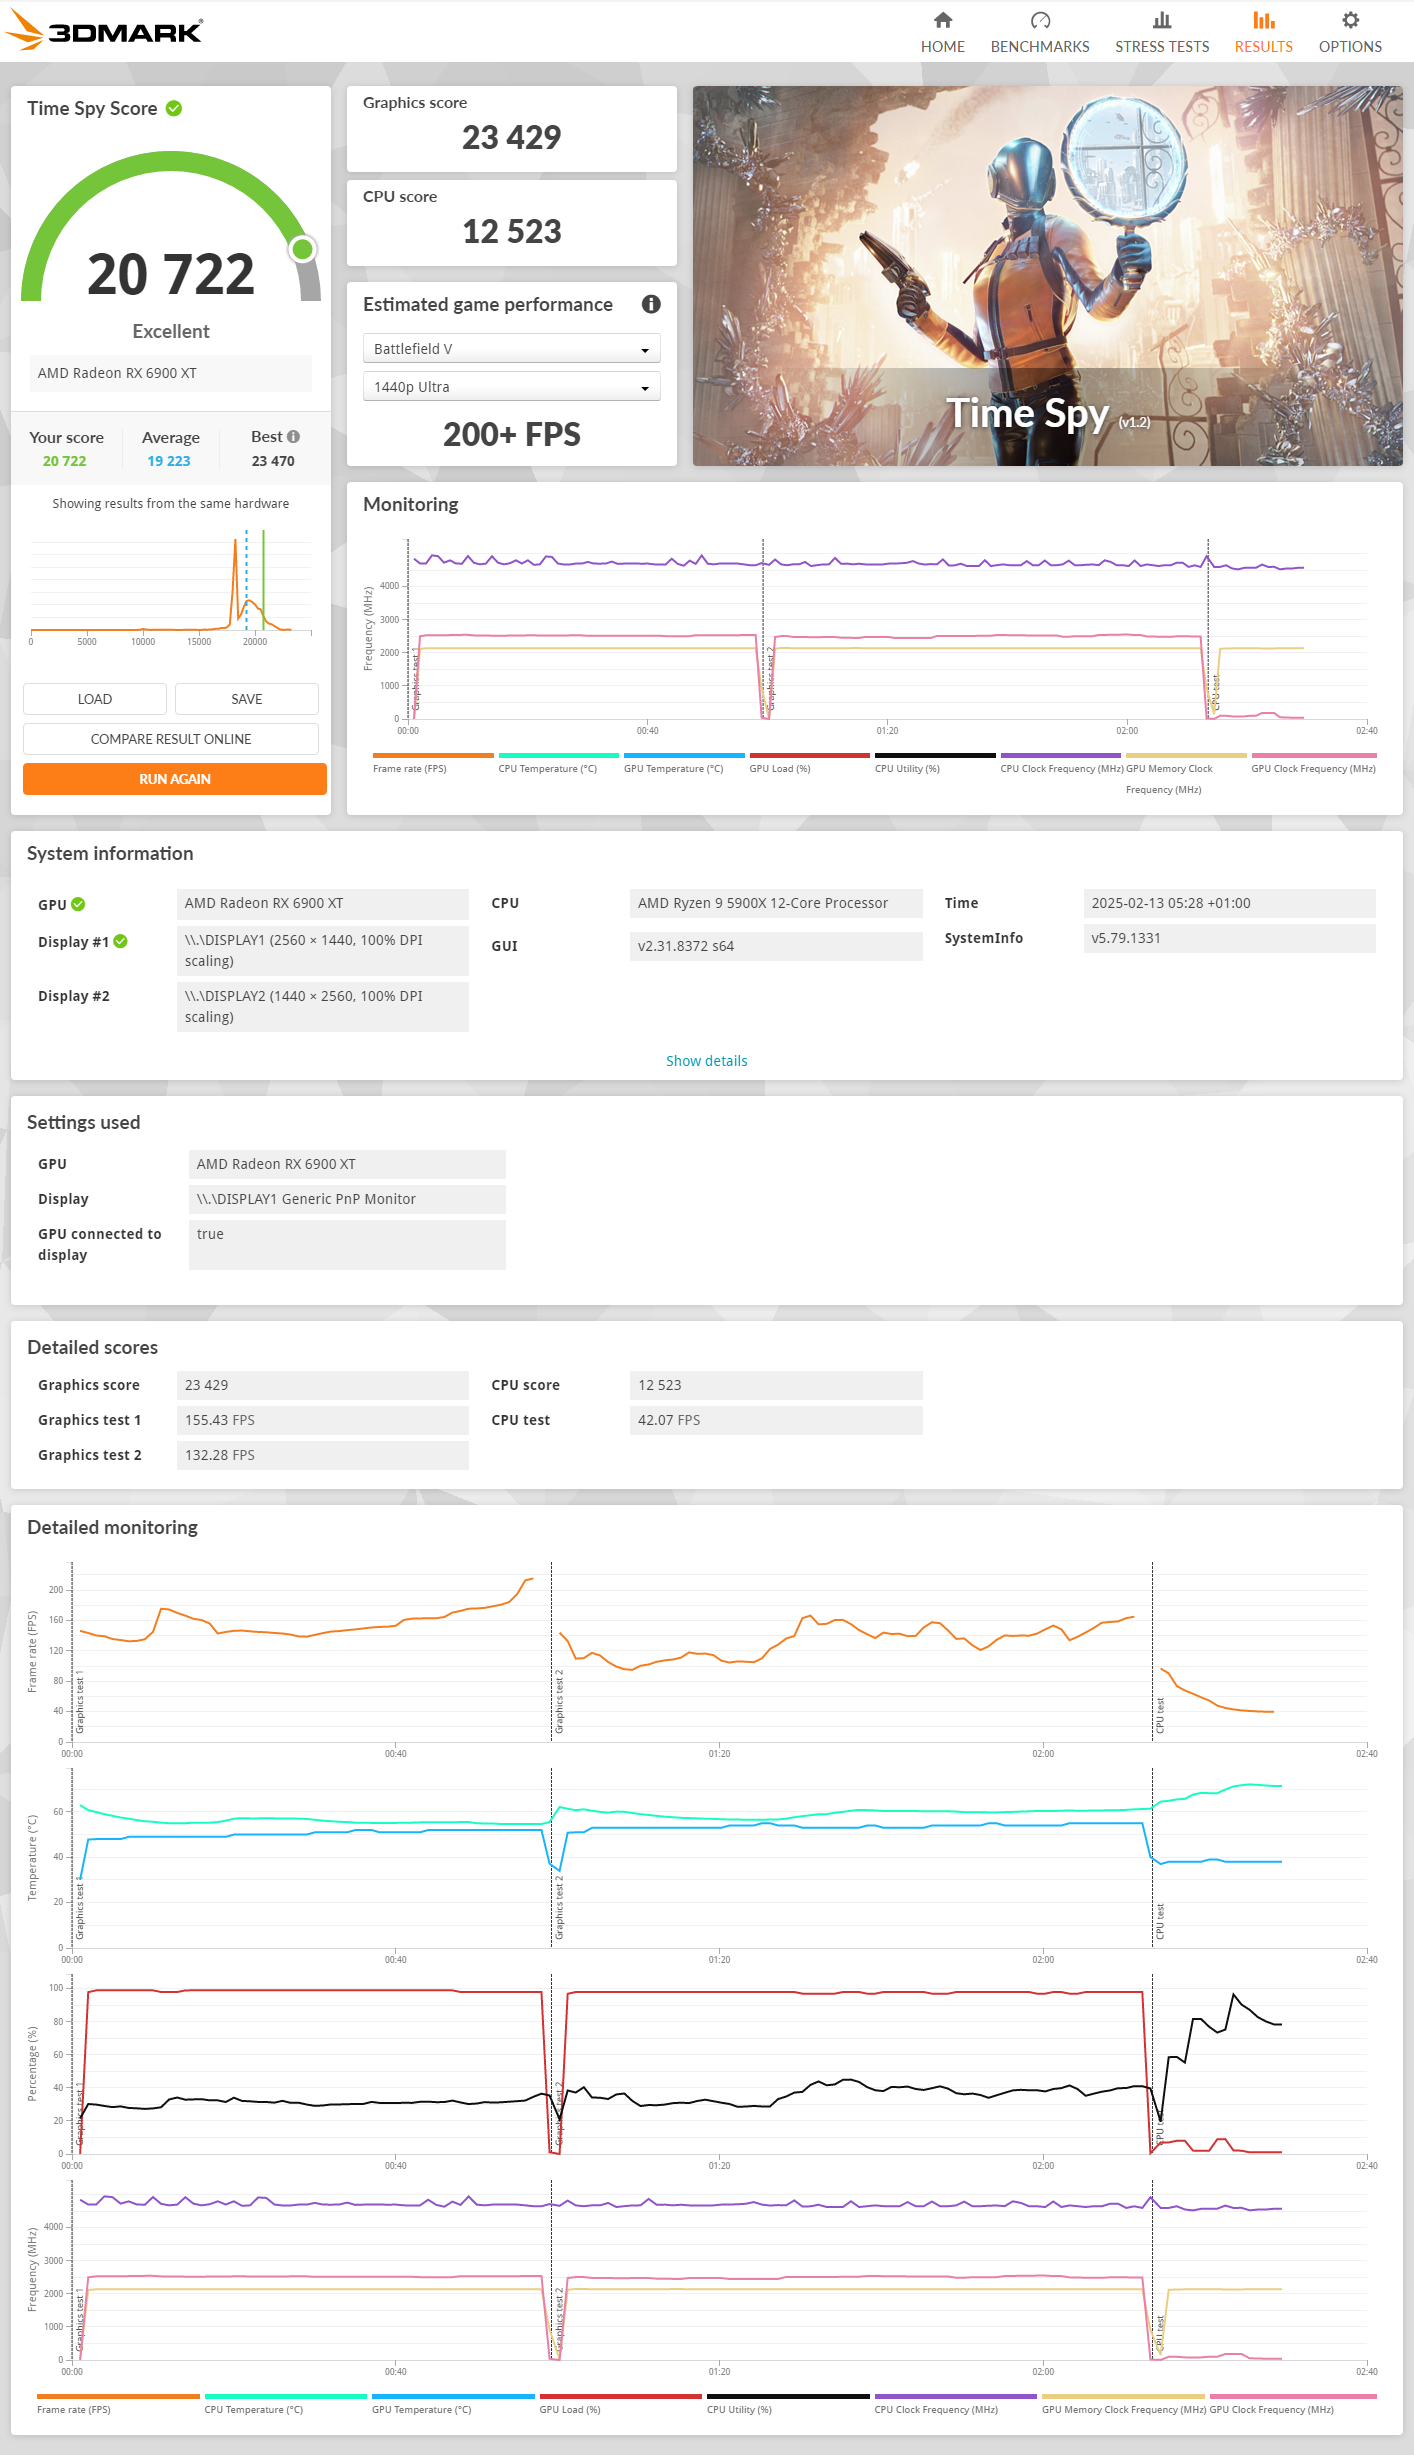Open the Benchmarks gauge icon

pos(1040,20)
